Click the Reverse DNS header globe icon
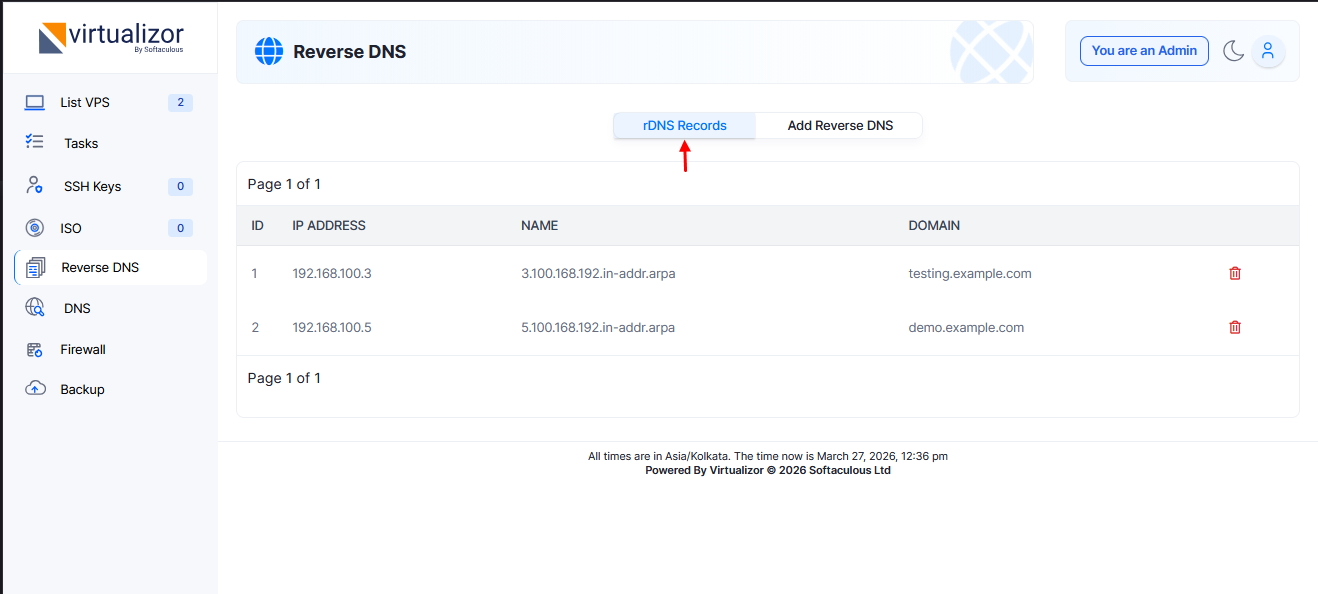Viewport: 1318px width, 594px height. [x=269, y=51]
